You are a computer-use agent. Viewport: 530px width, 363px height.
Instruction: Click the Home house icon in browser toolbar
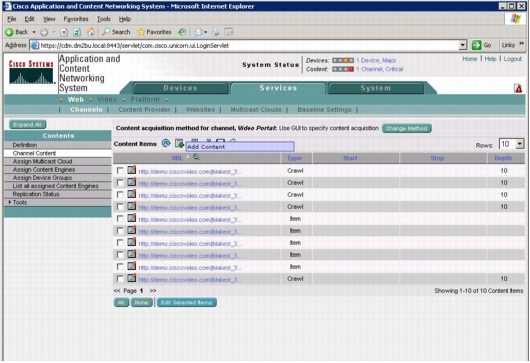click(90, 32)
